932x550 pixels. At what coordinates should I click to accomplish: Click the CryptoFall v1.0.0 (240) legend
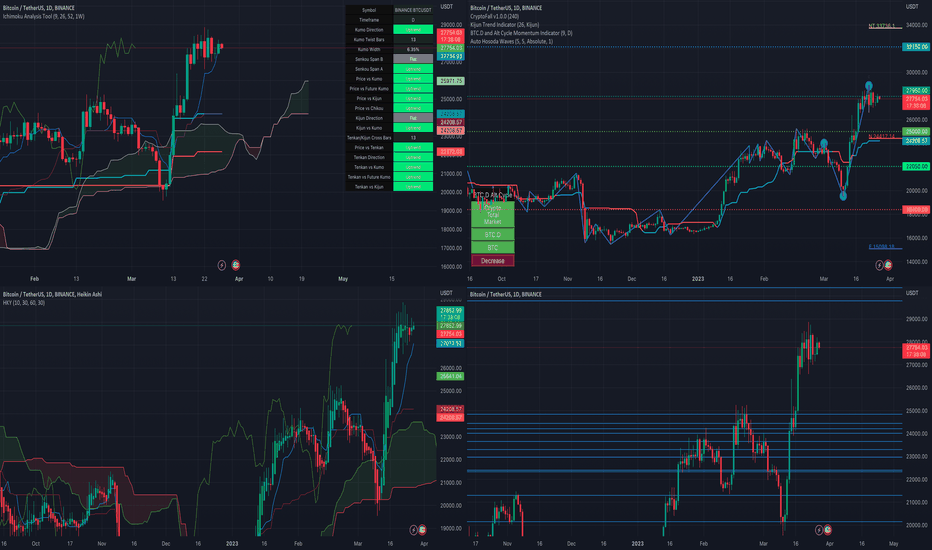(x=495, y=17)
